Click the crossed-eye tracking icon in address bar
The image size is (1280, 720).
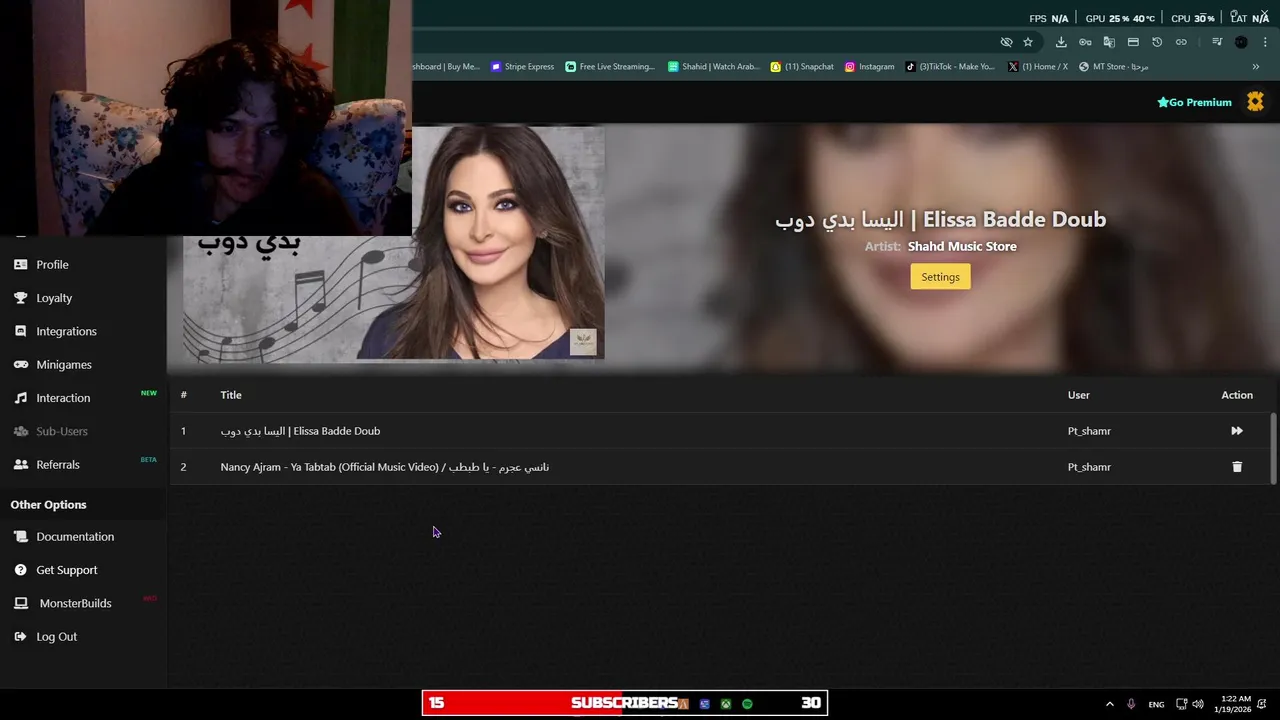coord(1006,42)
